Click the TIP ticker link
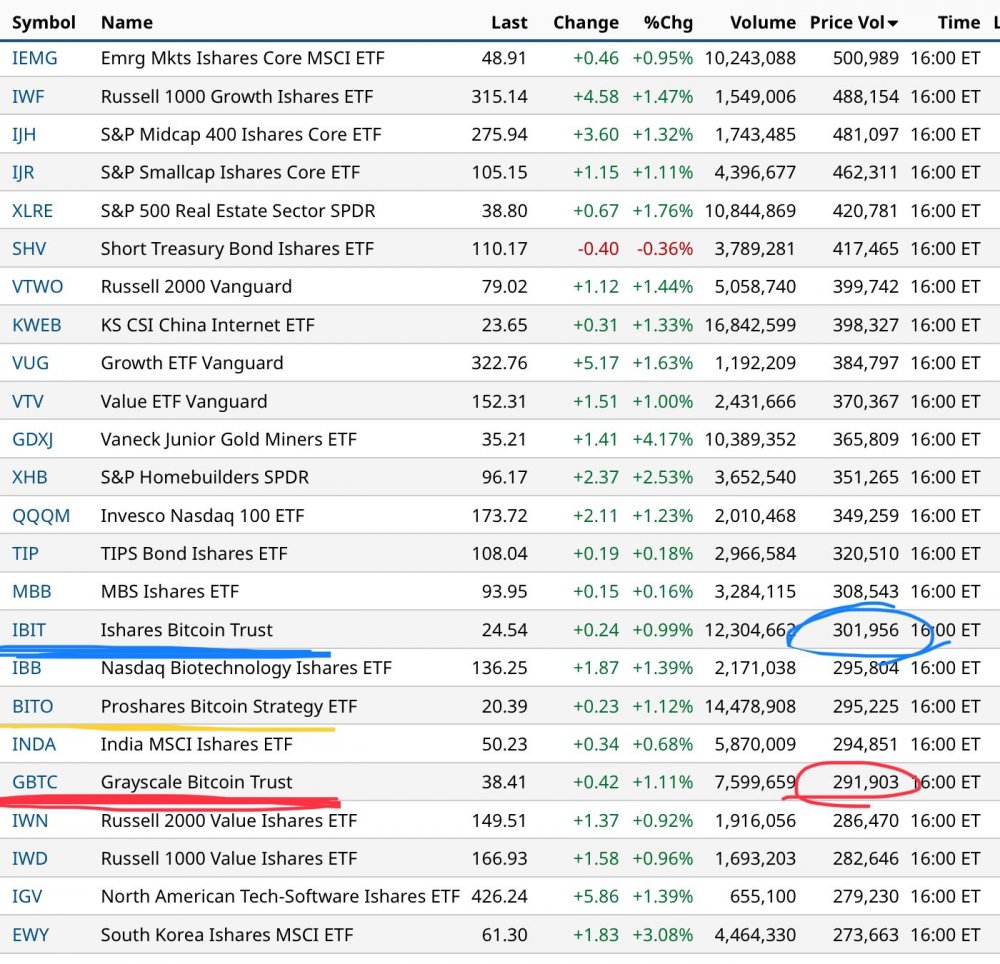1000x964 pixels. [25, 553]
